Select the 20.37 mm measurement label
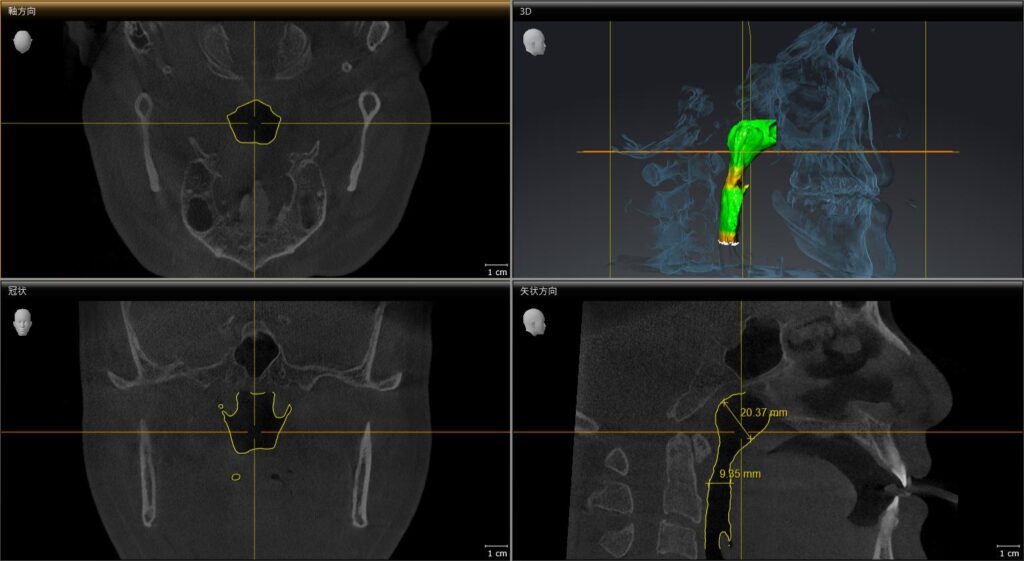This screenshot has height=561, width=1024. 764,412
